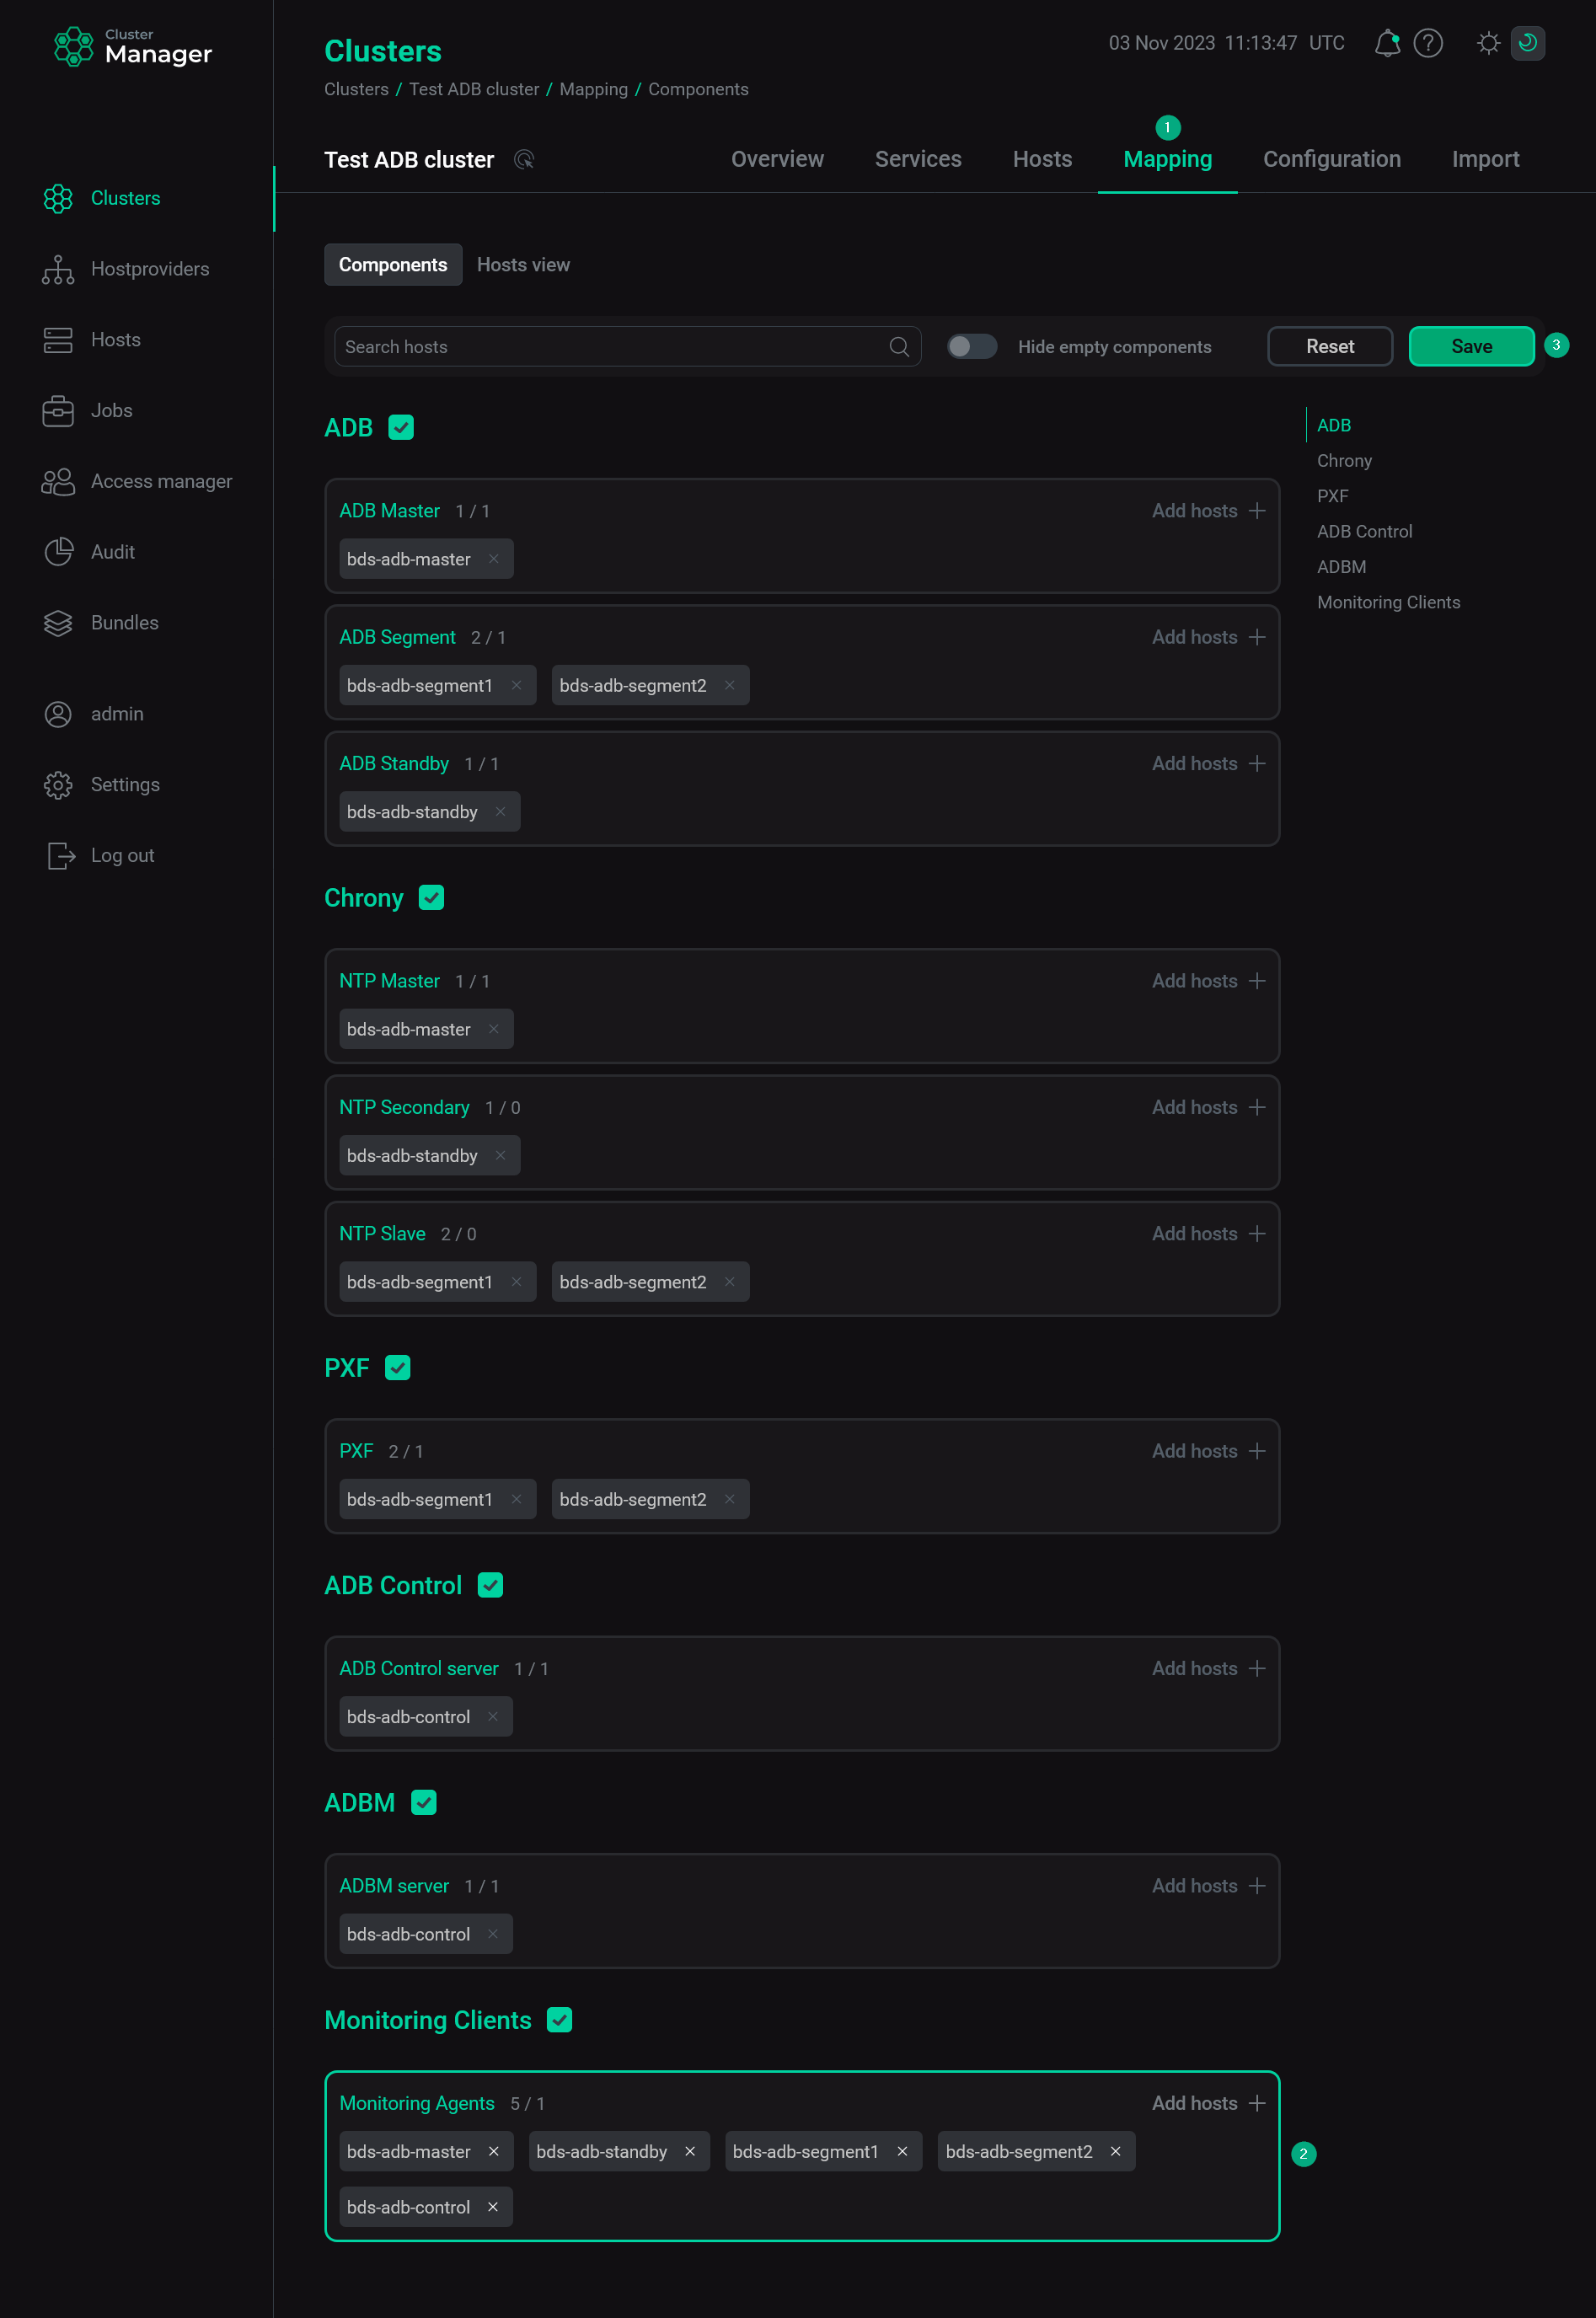Uncheck the Monitoring Clients checkbox
The image size is (1596, 2318).
[x=560, y=2020]
